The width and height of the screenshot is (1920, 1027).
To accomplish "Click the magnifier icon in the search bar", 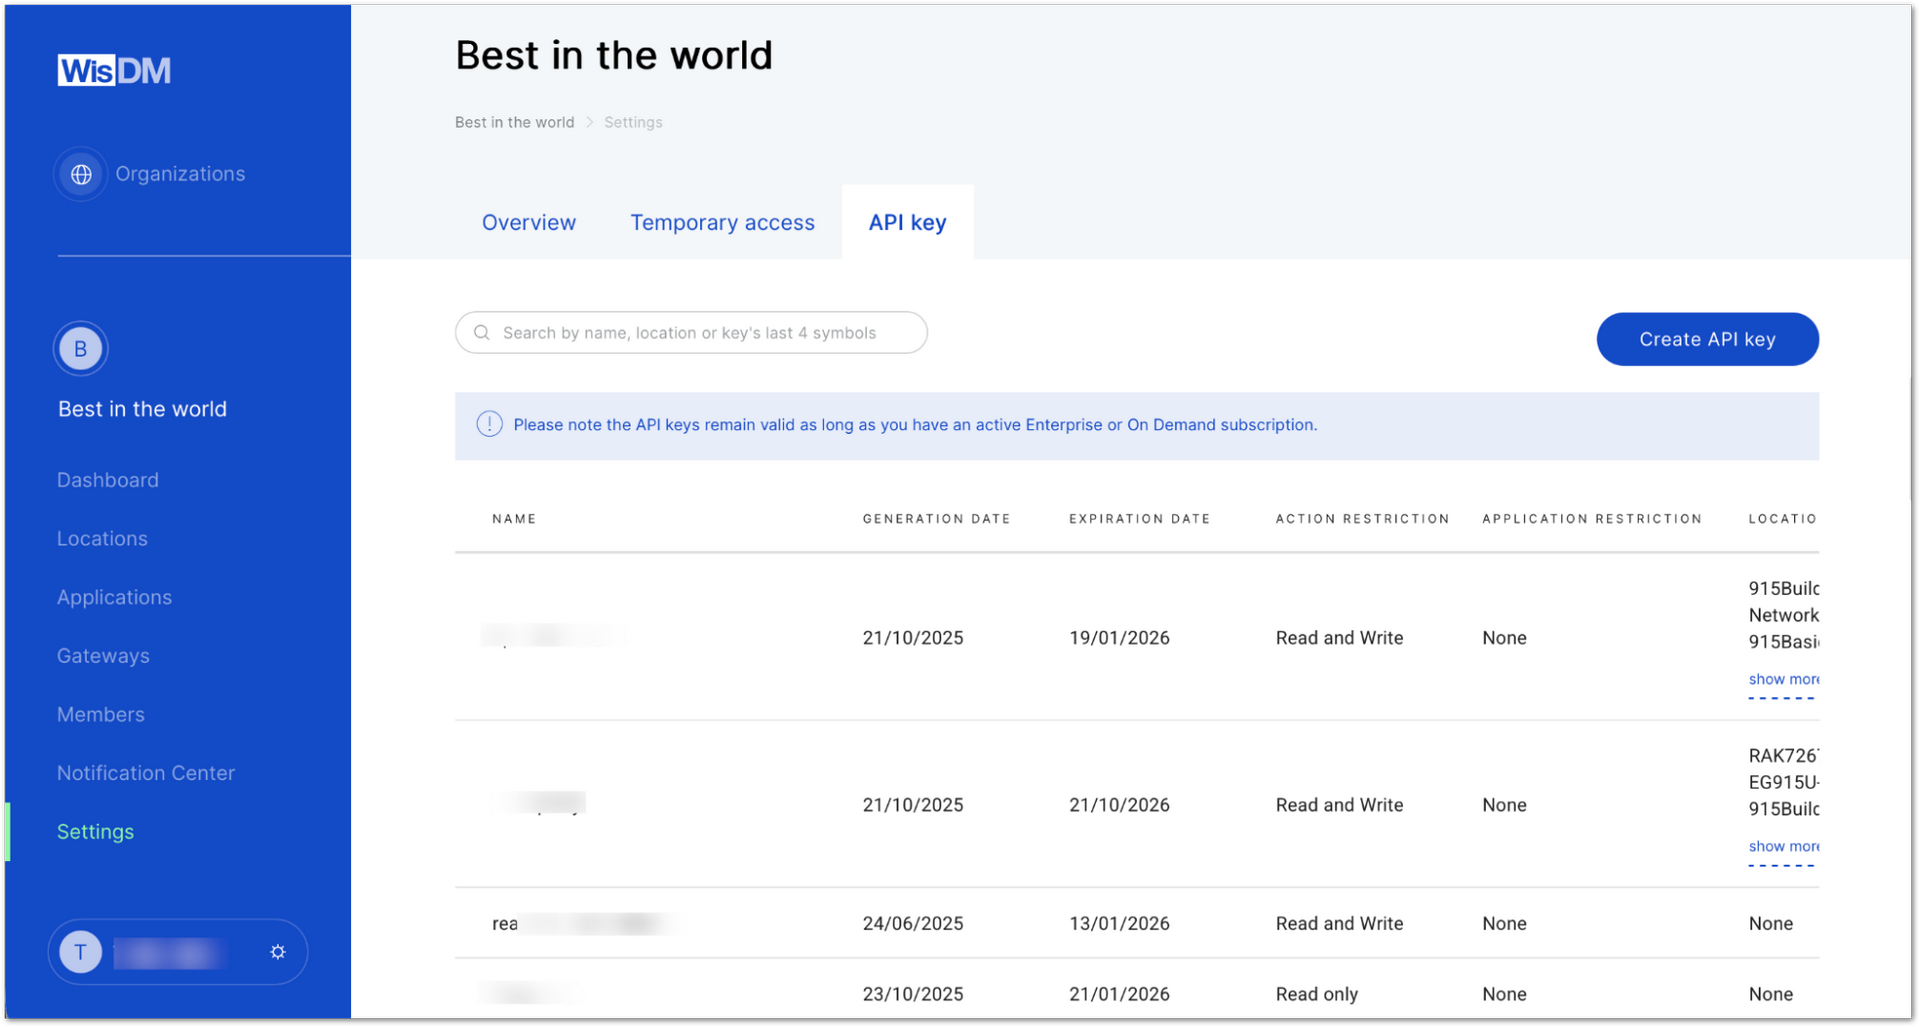I will click(x=482, y=332).
